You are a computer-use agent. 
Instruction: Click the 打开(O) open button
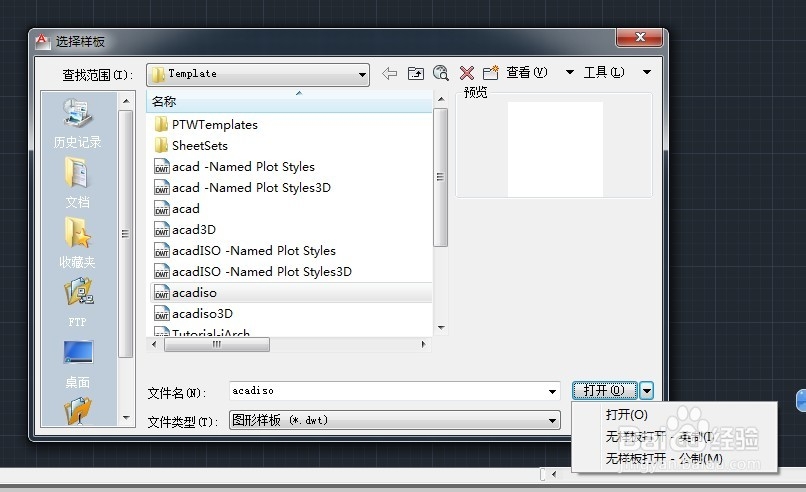(604, 391)
